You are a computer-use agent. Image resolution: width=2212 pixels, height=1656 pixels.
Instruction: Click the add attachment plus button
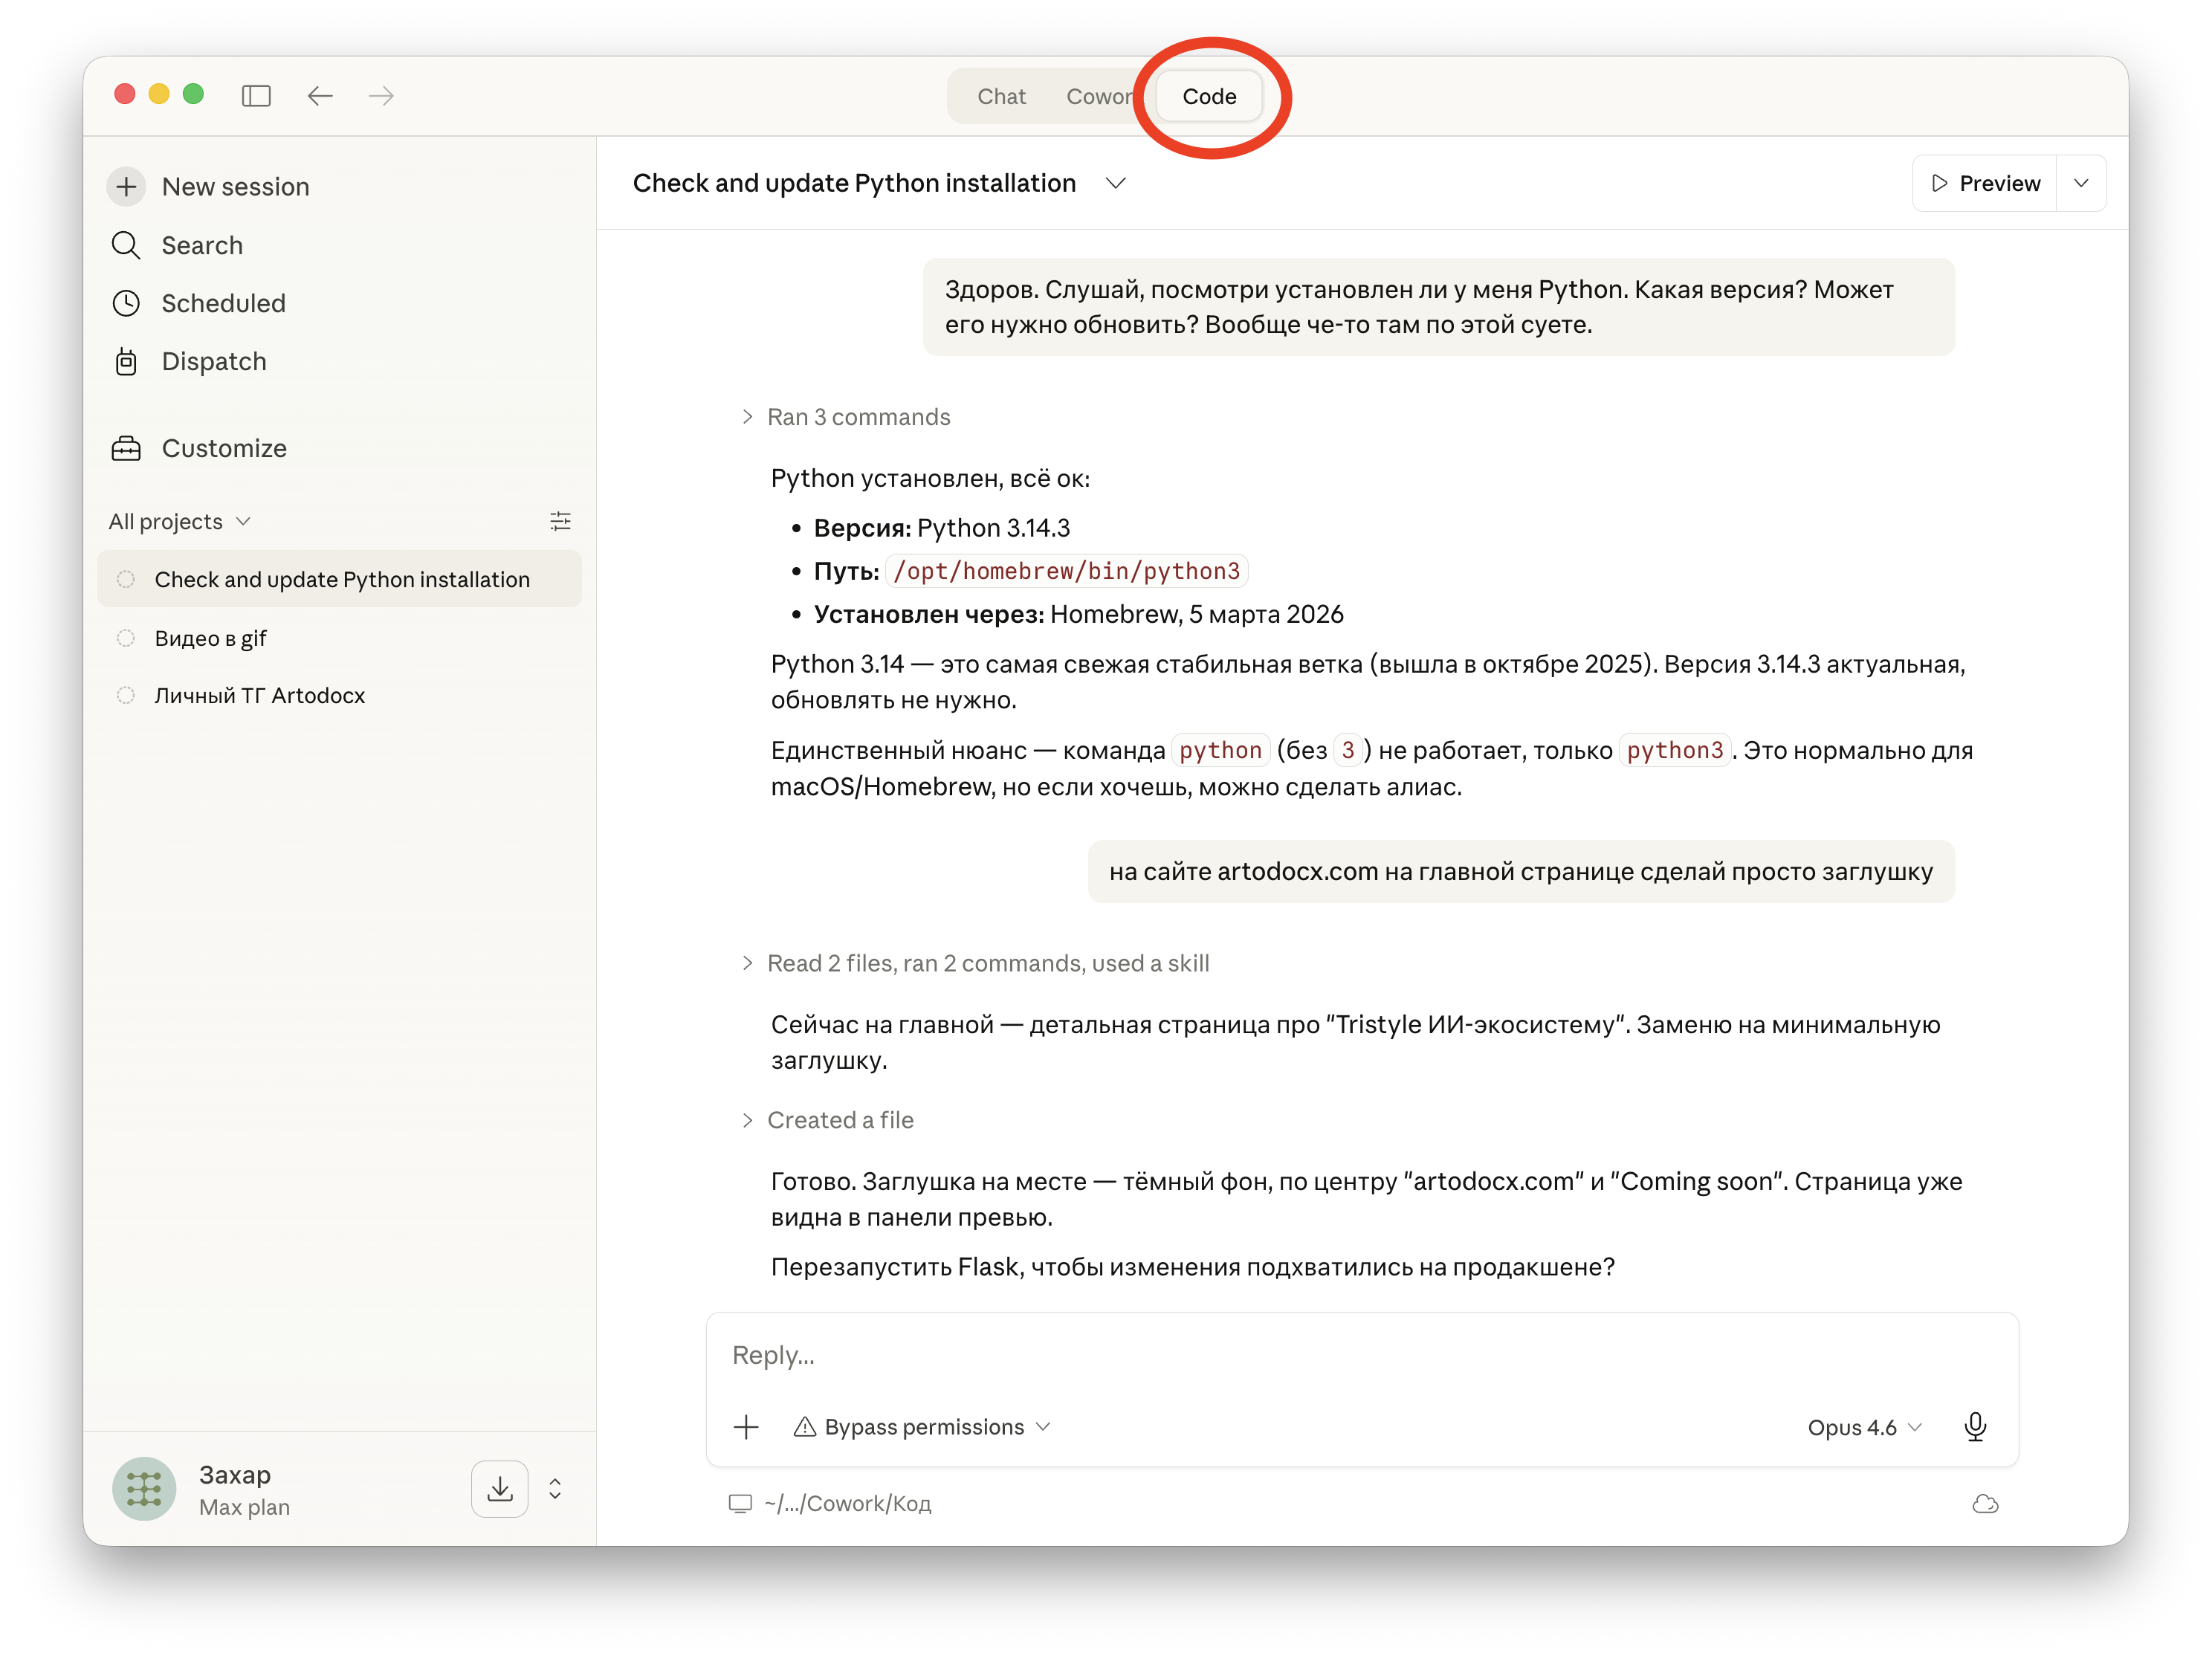(x=746, y=1427)
